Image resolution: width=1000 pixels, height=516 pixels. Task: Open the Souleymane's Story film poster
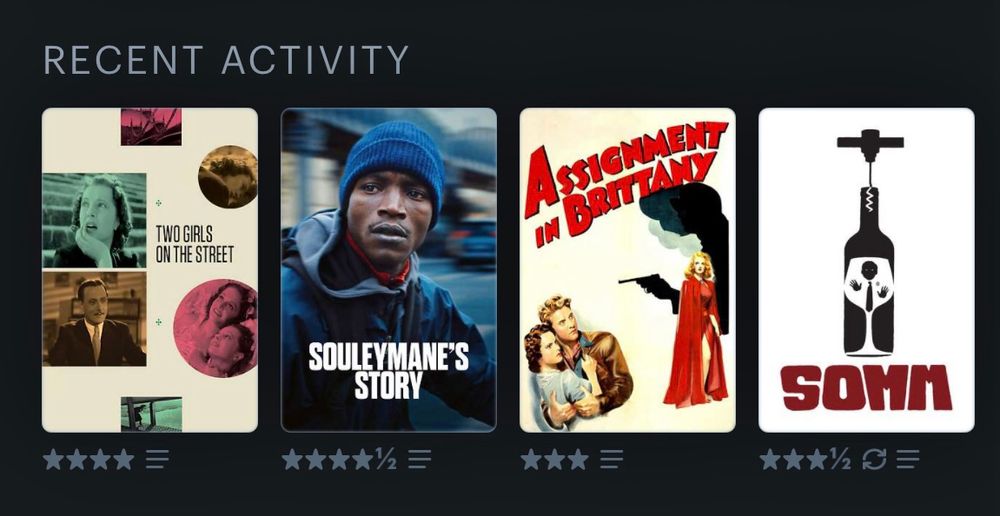(388, 270)
